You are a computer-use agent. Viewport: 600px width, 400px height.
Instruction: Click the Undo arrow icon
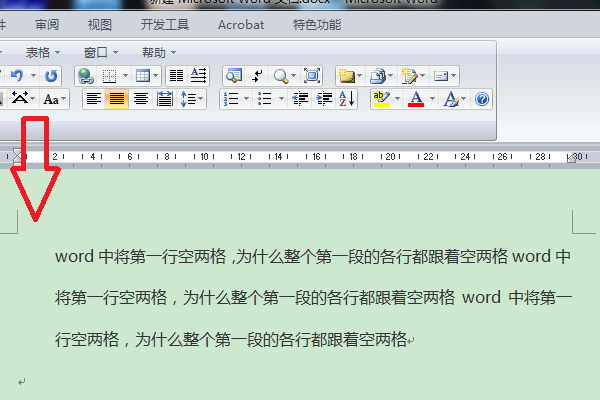(x=17, y=75)
